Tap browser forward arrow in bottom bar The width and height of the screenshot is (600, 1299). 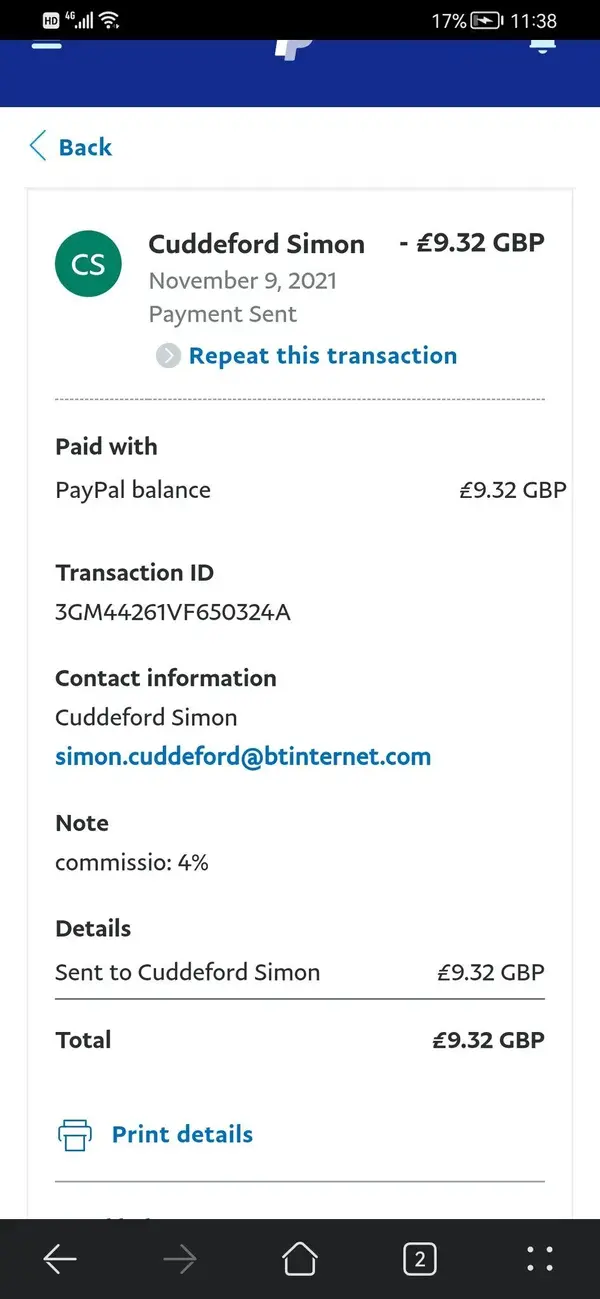click(180, 1259)
